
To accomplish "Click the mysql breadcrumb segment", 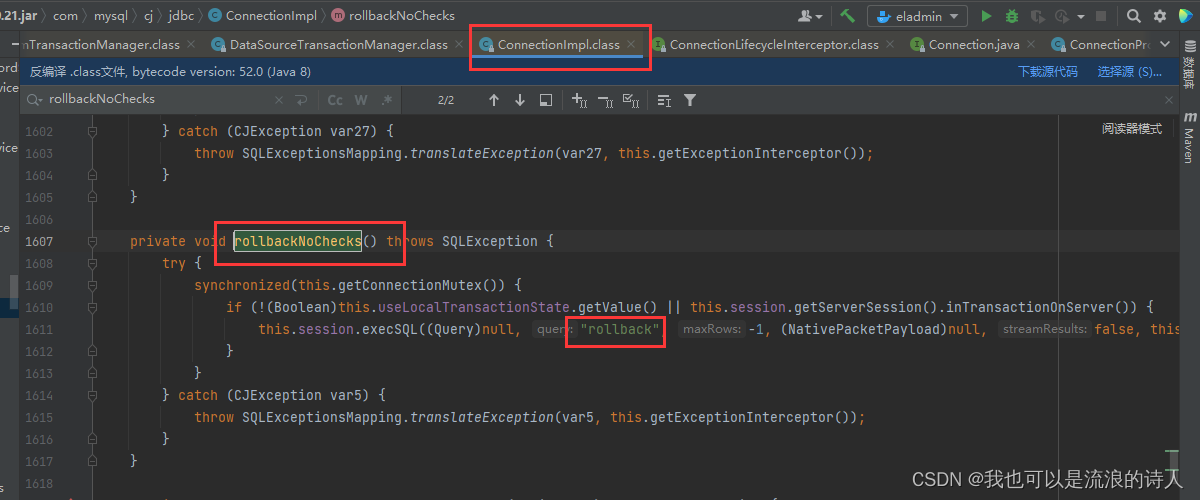I will 112,15.
